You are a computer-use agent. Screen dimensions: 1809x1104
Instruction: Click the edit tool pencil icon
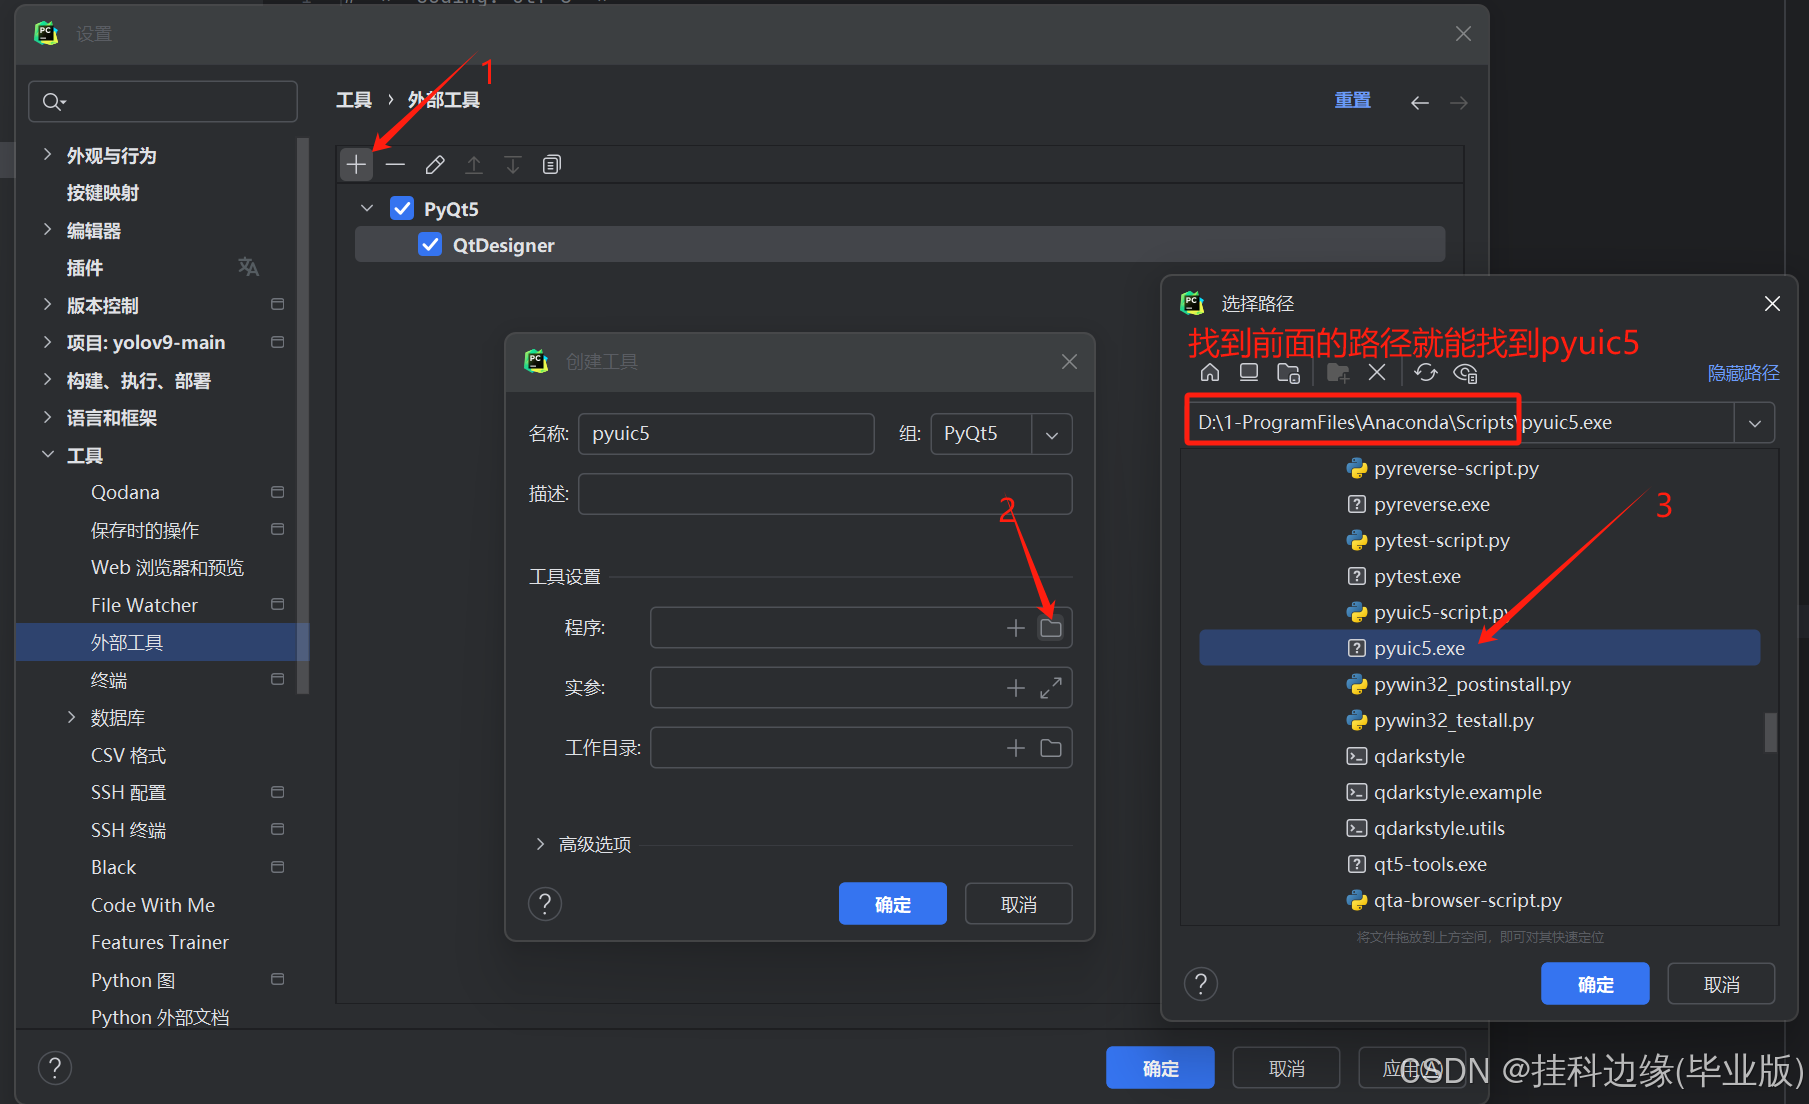(x=434, y=165)
